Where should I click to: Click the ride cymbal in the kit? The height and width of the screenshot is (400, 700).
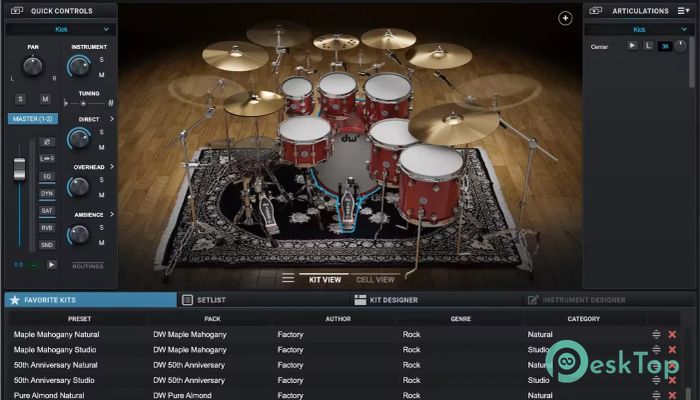coord(453,123)
